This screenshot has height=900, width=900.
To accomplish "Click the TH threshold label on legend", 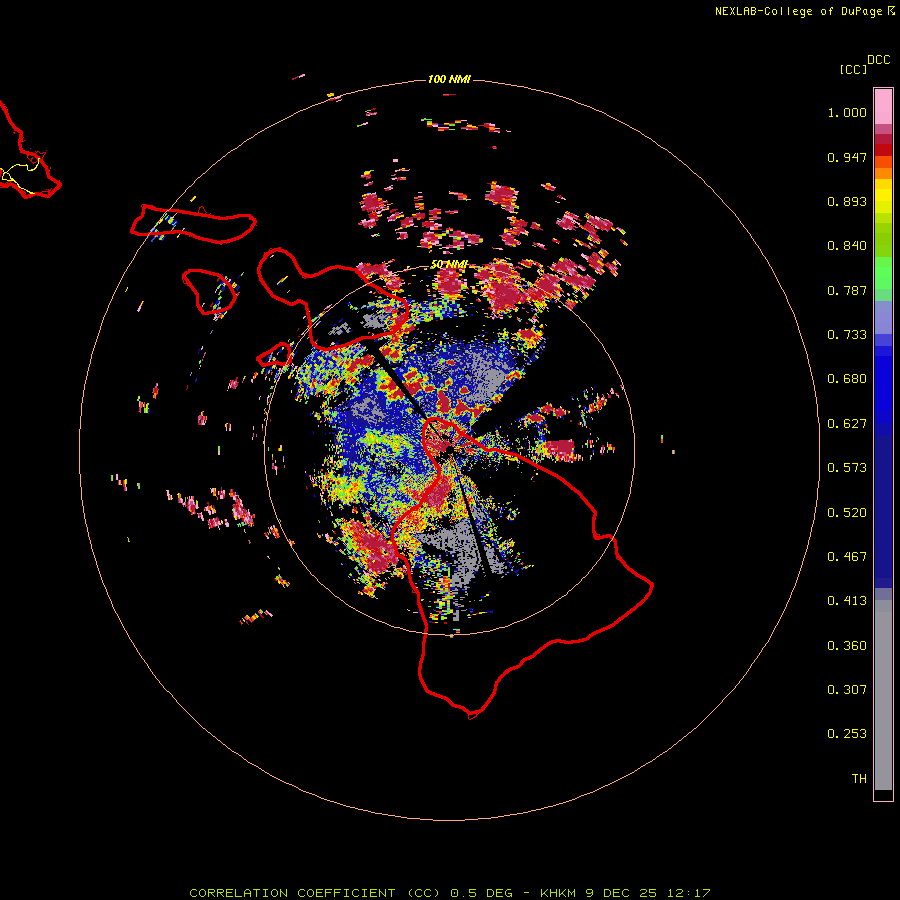I will (x=859, y=779).
